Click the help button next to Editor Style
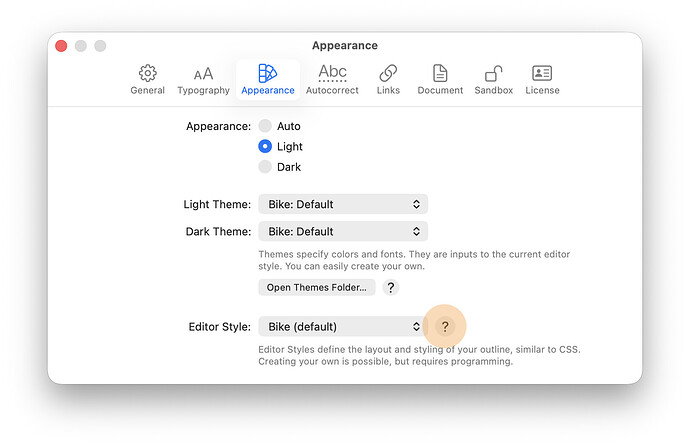This screenshot has height=446, width=690. pos(445,327)
